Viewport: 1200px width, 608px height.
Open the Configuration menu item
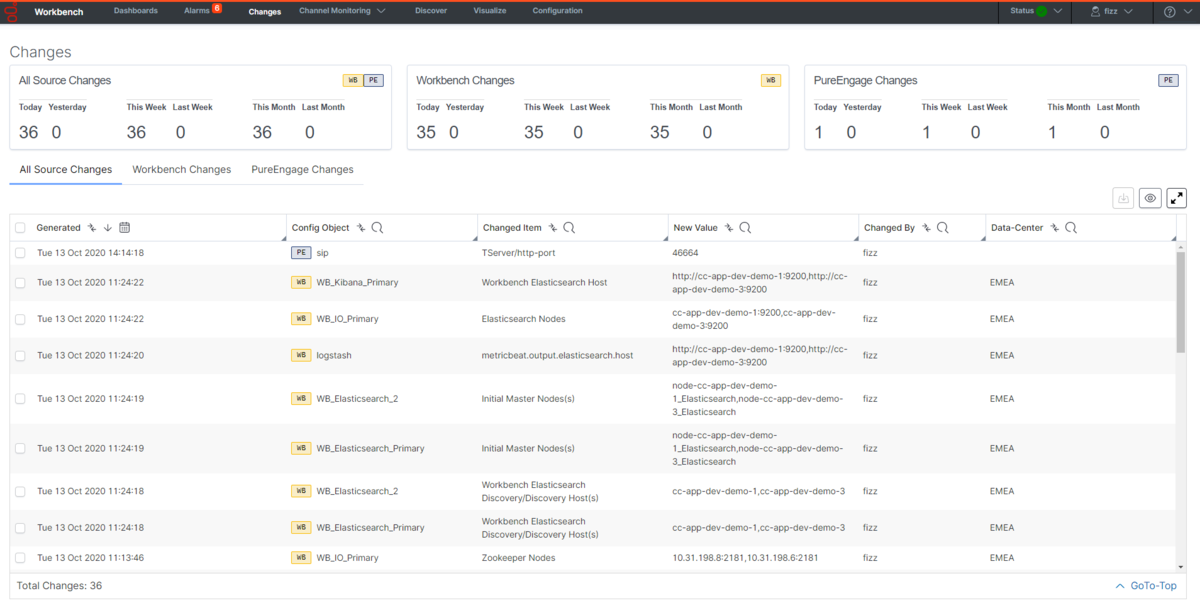(x=558, y=11)
